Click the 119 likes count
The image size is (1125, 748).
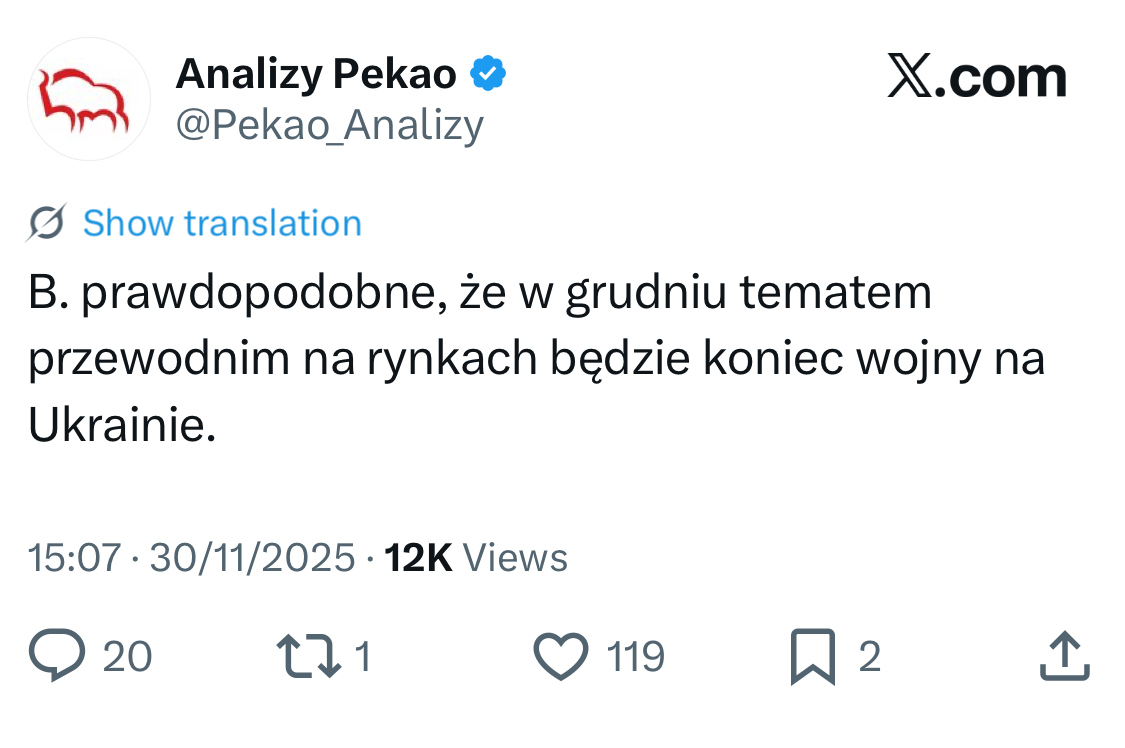coord(635,657)
